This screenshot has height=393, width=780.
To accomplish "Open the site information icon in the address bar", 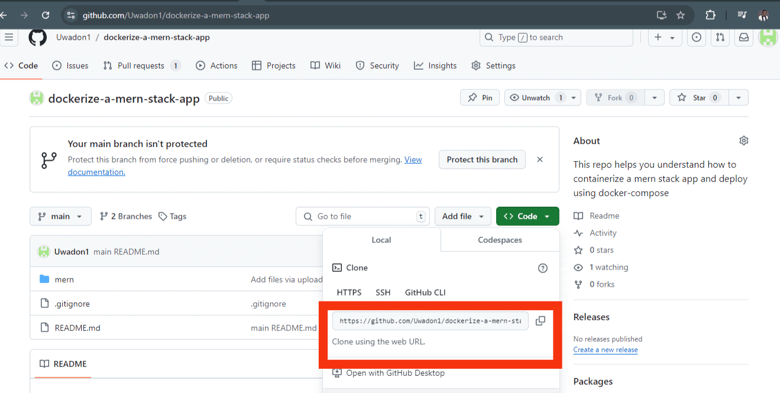I will tap(71, 15).
